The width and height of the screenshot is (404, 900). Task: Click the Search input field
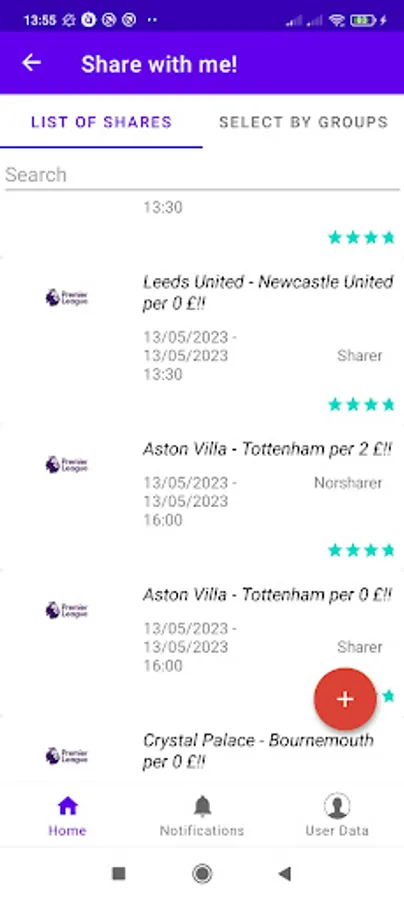(x=202, y=174)
